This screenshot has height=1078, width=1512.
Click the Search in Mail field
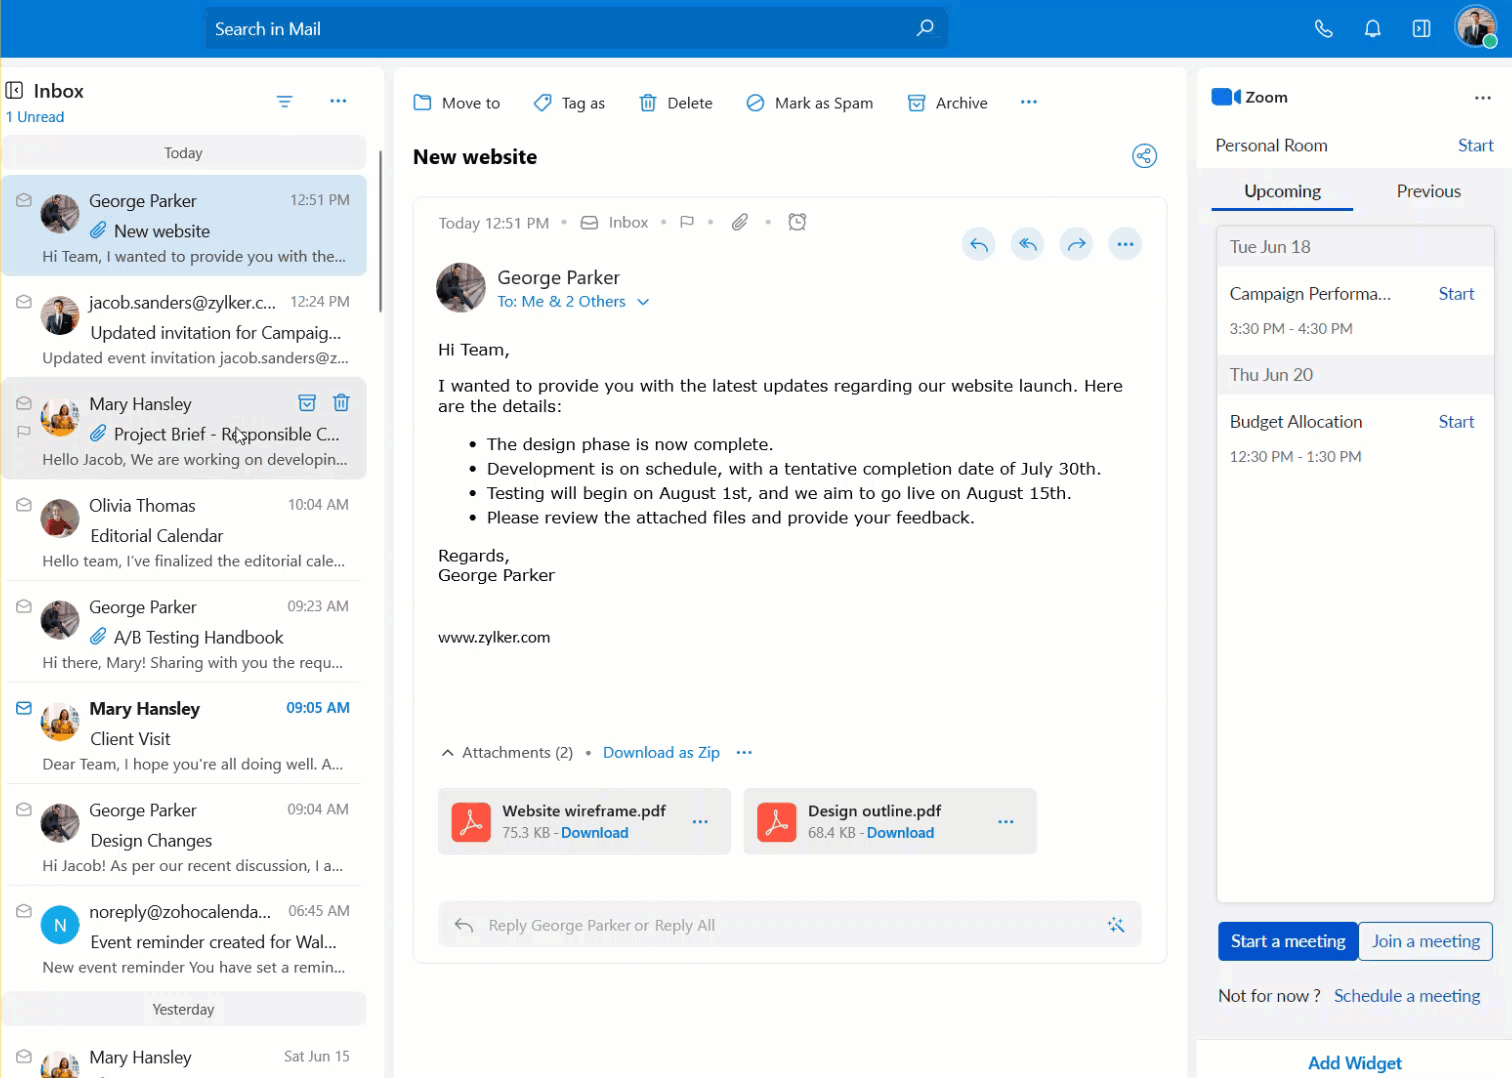click(x=575, y=29)
